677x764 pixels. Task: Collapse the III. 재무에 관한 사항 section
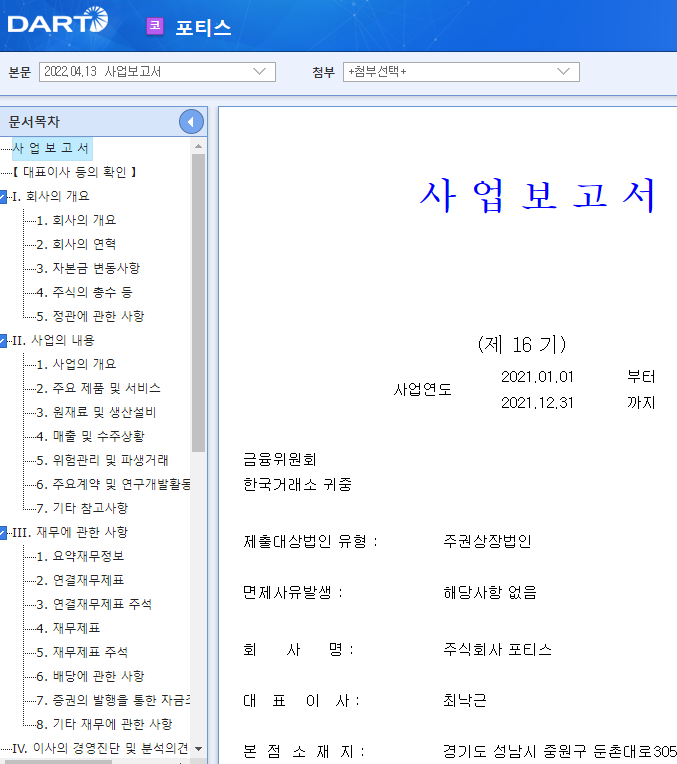pyautogui.click(x=3, y=533)
